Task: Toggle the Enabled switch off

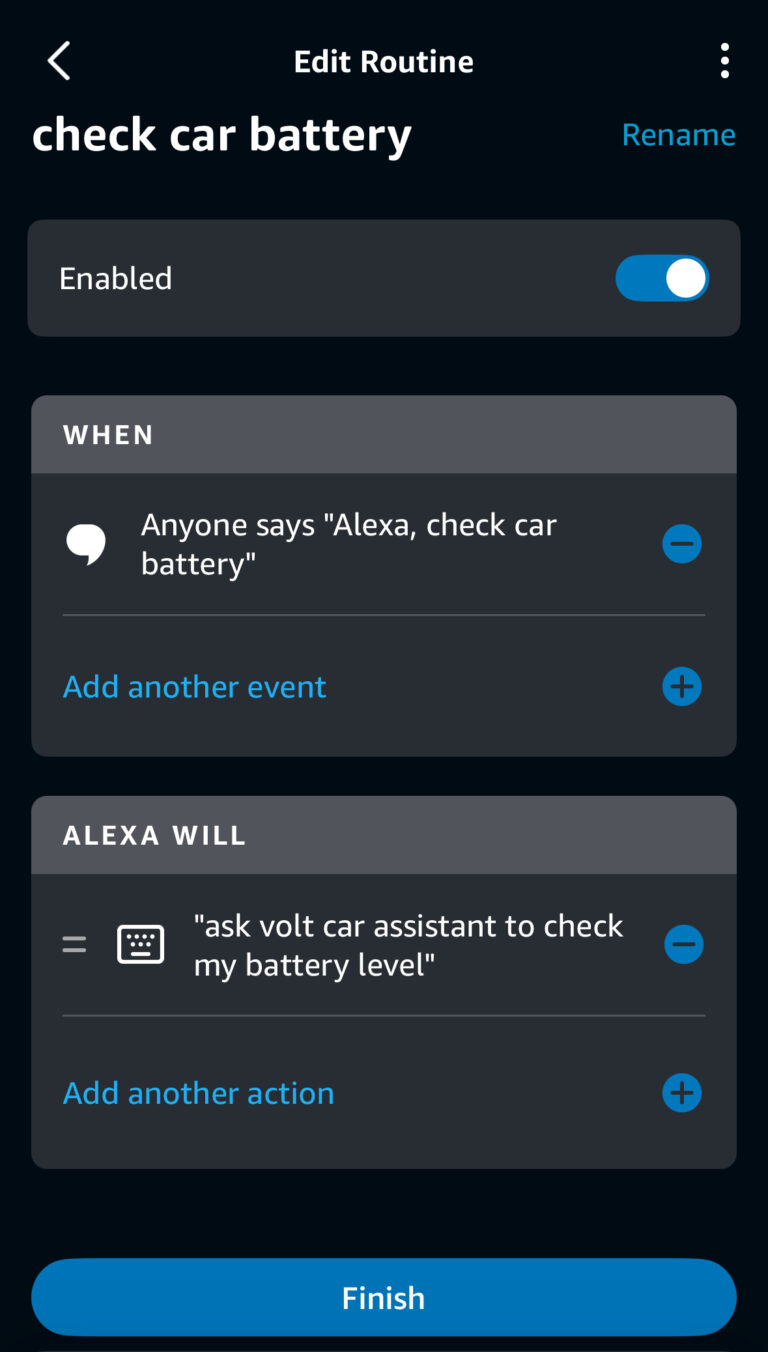Action: [661, 278]
